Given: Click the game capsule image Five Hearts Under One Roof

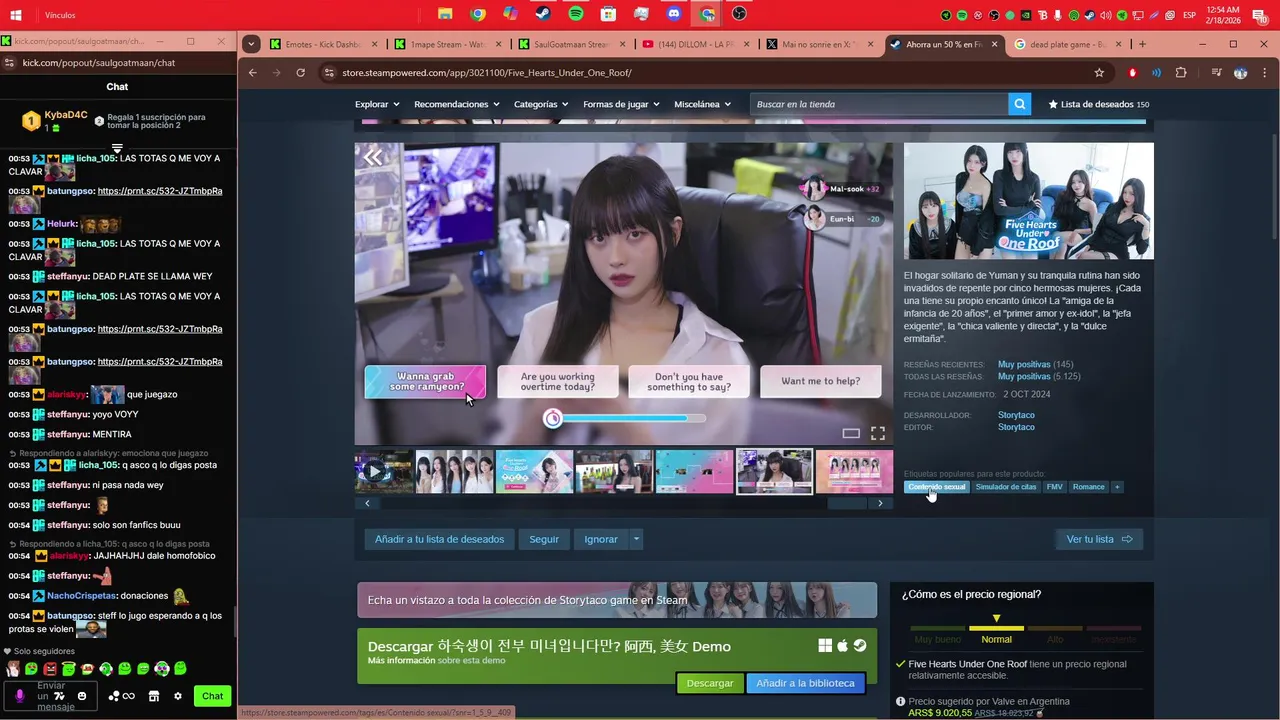Looking at the screenshot, I should pyautogui.click(x=1029, y=201).
